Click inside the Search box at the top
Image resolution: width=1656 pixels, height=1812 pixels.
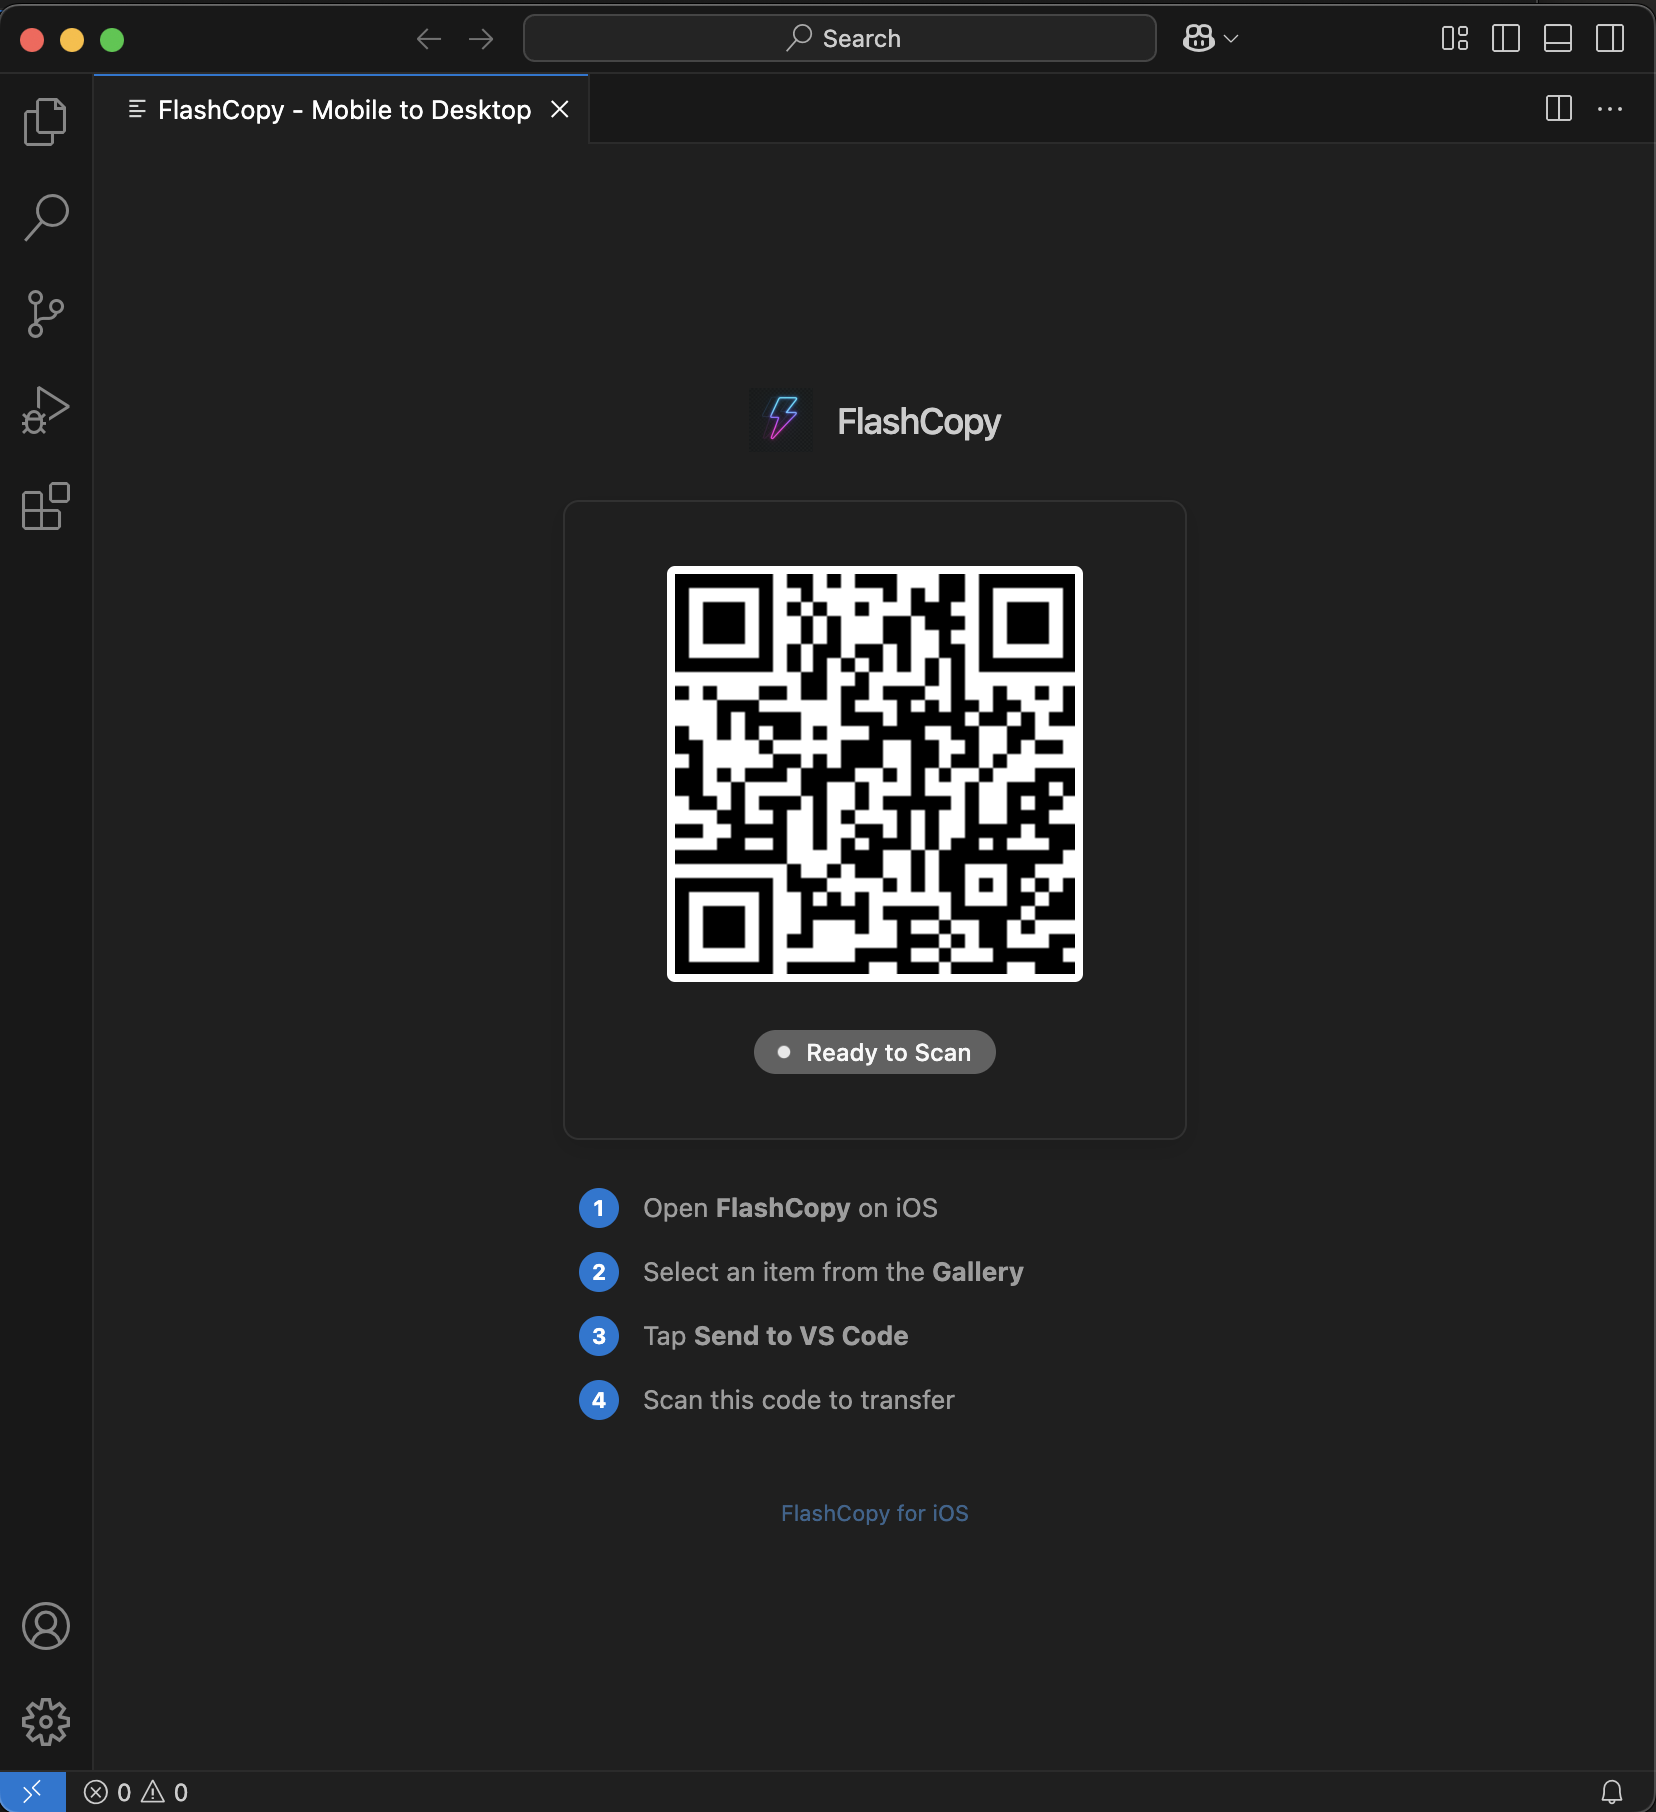click(x=838, y=38)
